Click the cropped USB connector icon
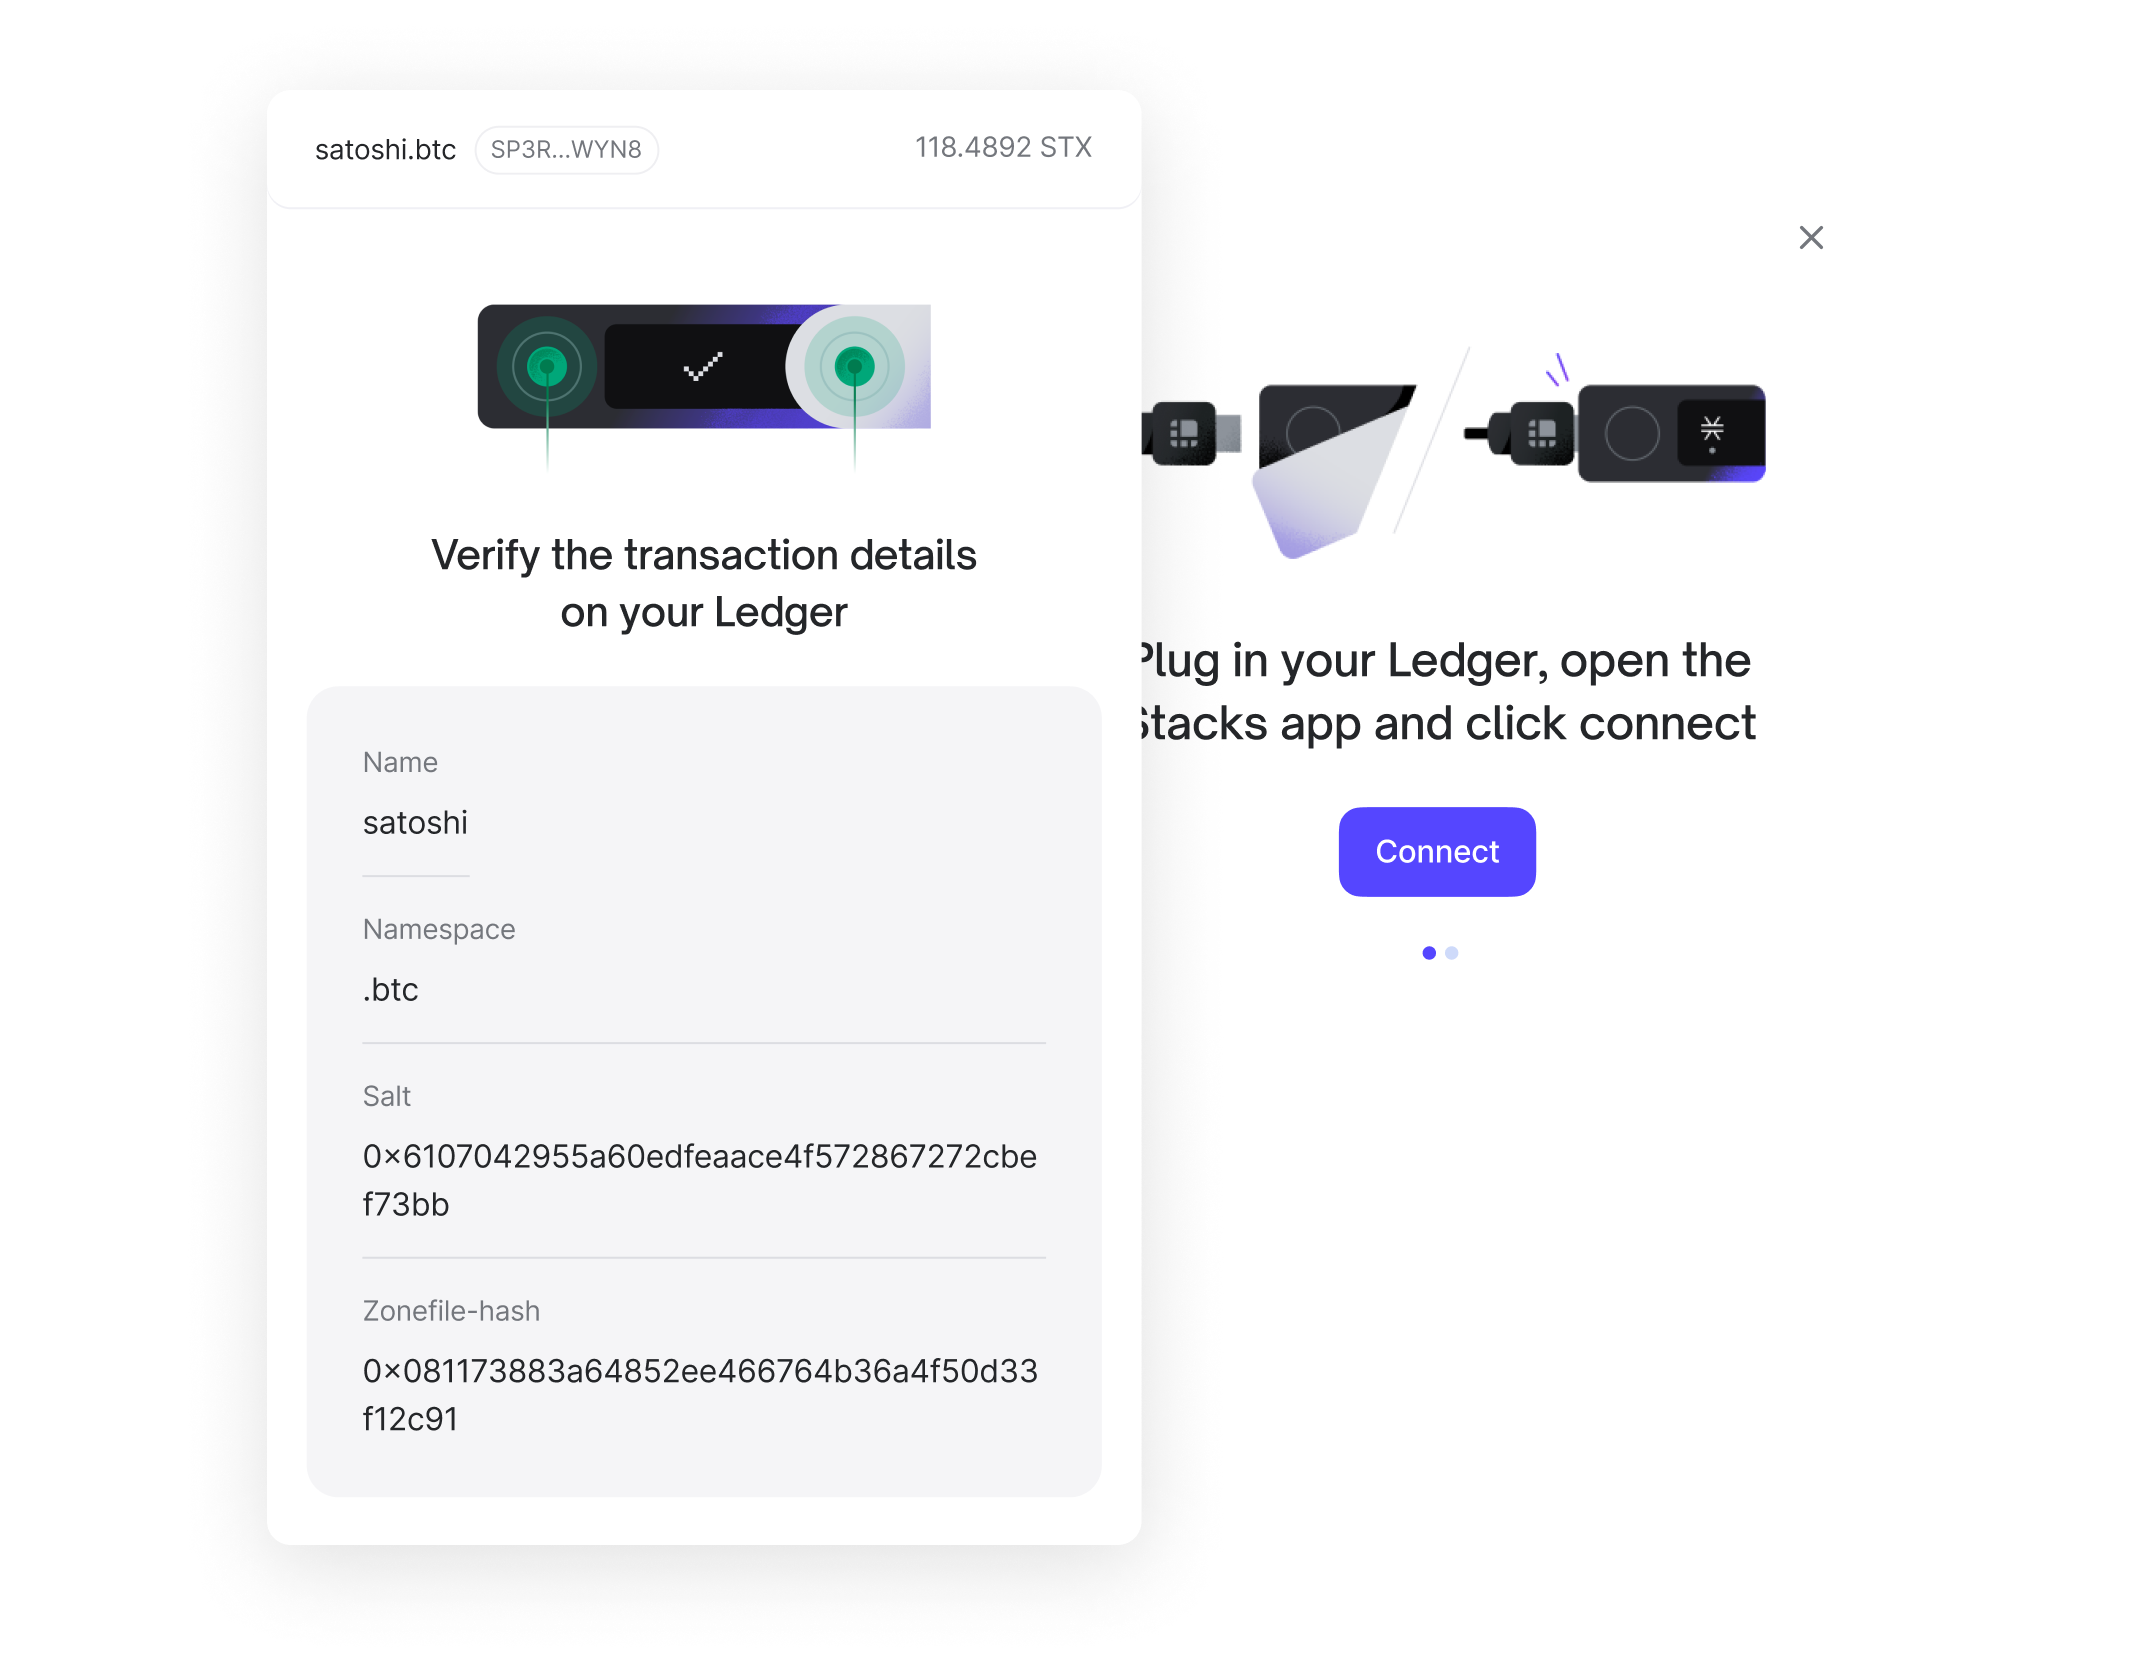This screenshot has width=2142, height=1665. pos(1191,433)
